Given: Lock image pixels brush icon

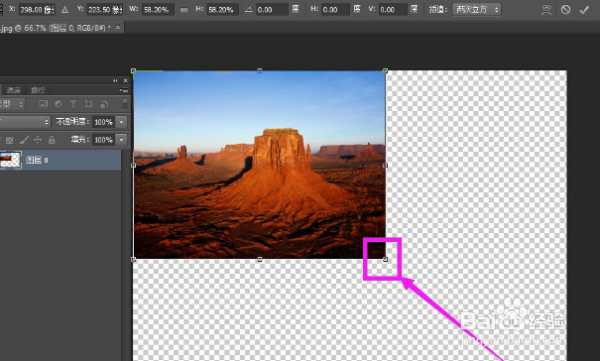Looking at the screenshot, I should (x=24, y=140).
